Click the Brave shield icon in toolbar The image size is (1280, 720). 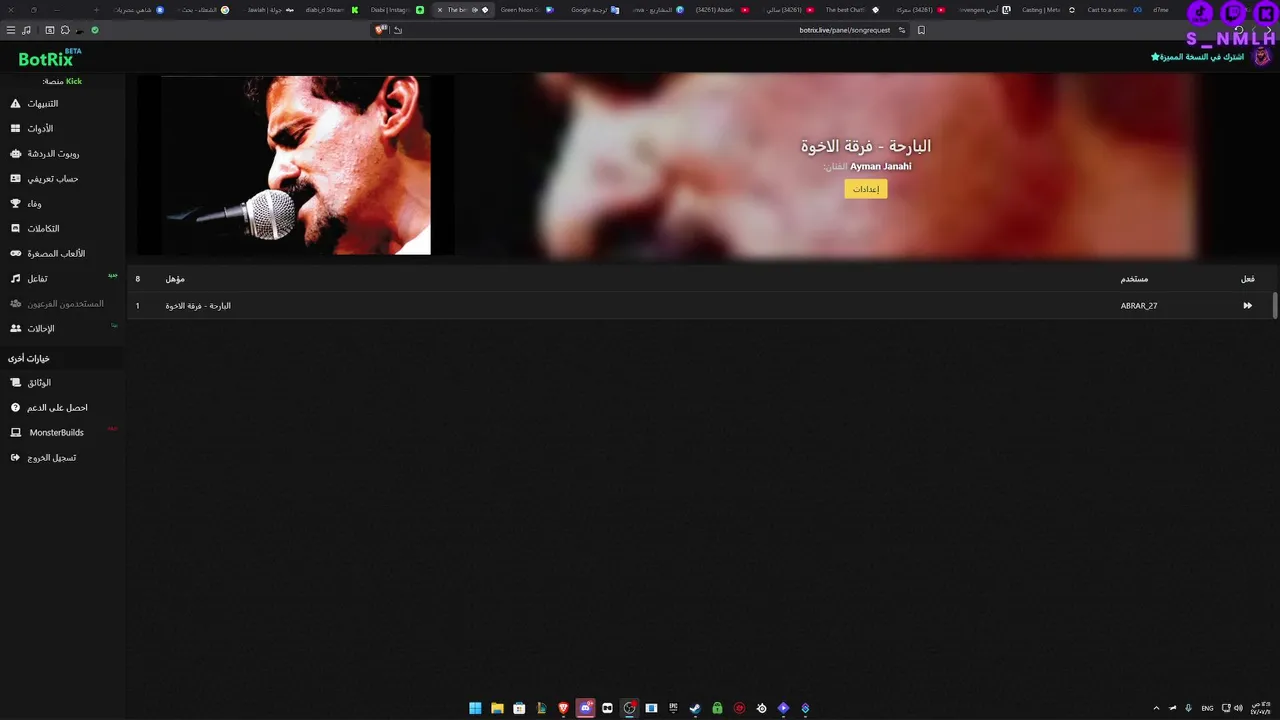[x=381, y=30]
